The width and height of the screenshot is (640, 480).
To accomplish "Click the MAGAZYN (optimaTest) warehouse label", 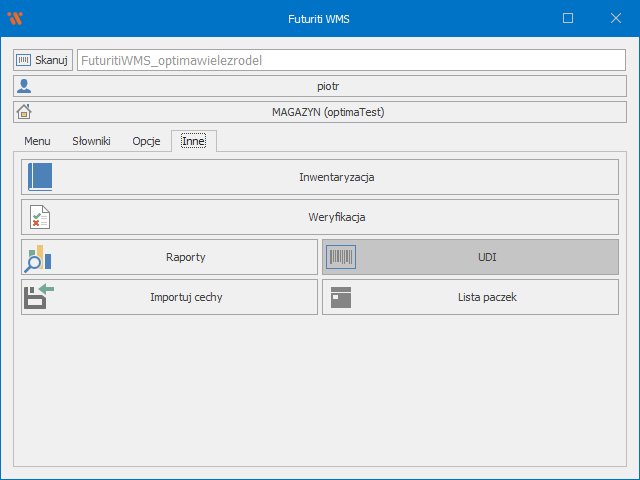I will (328, 112).
